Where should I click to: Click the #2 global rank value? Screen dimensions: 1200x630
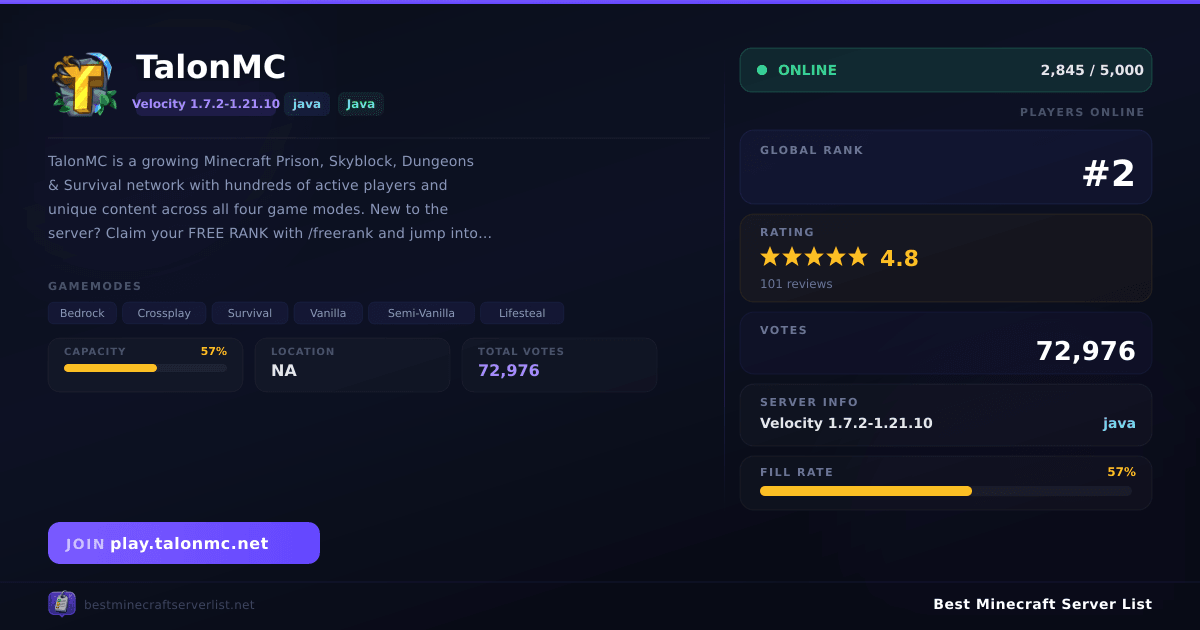coord(1109,174)
